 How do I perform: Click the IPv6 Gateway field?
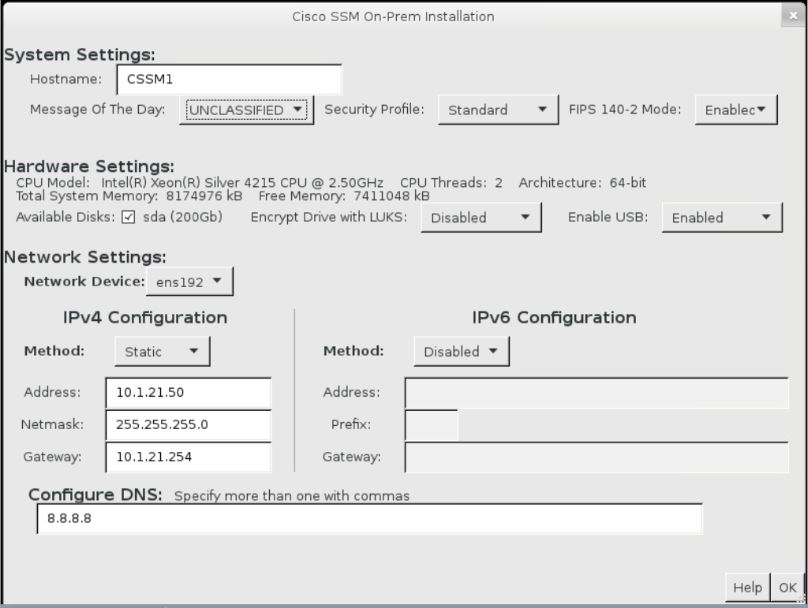pos(597,457)
